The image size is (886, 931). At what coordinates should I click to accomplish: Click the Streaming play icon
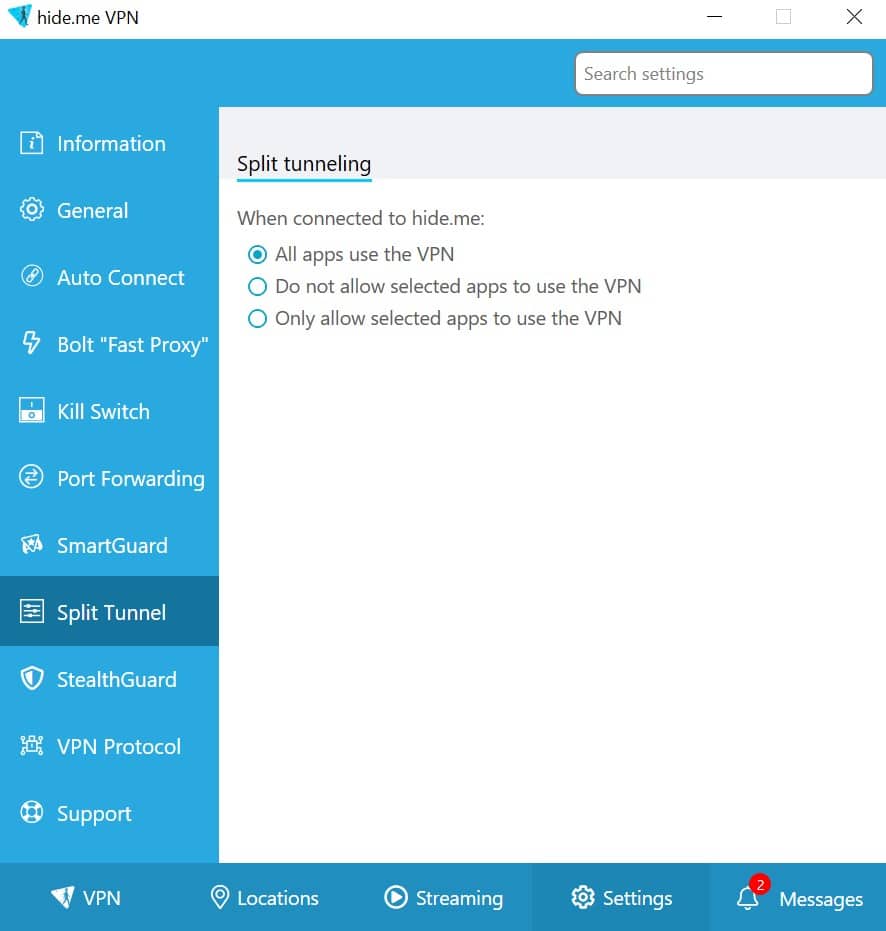[395, 897]
